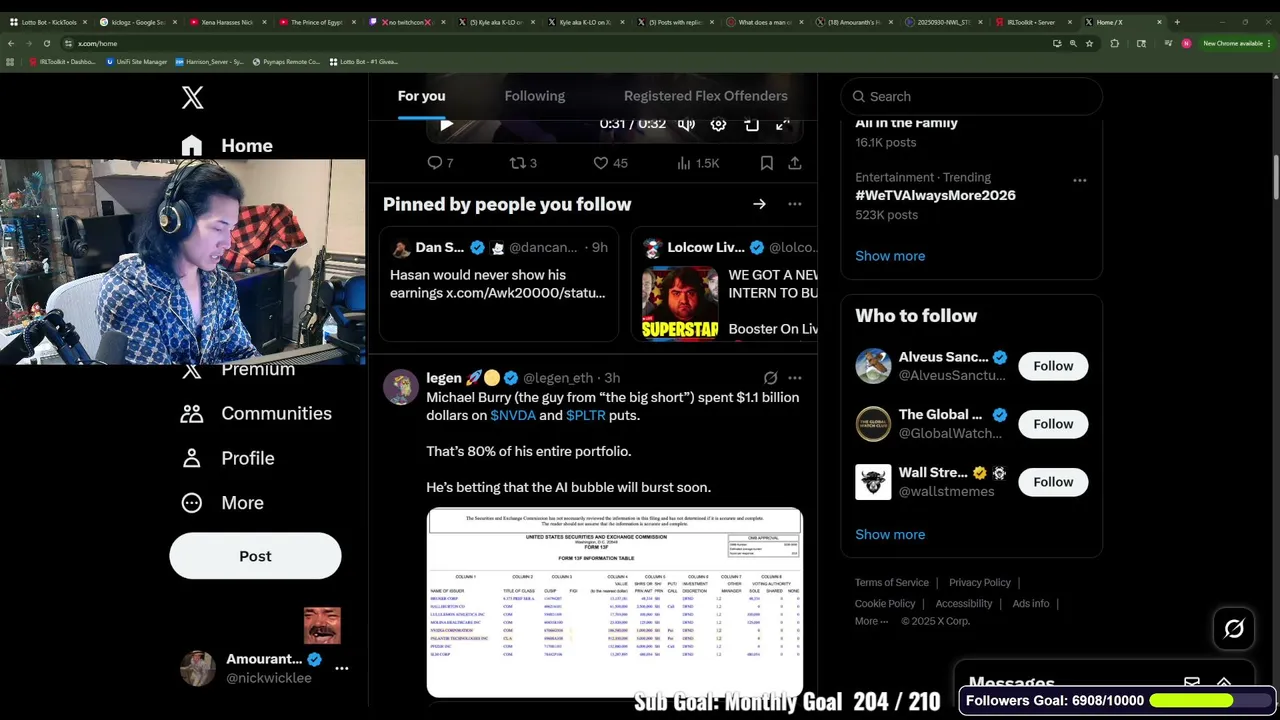Go to Profile in the left navigation
1280x720 pixels.
click(227, 458)
